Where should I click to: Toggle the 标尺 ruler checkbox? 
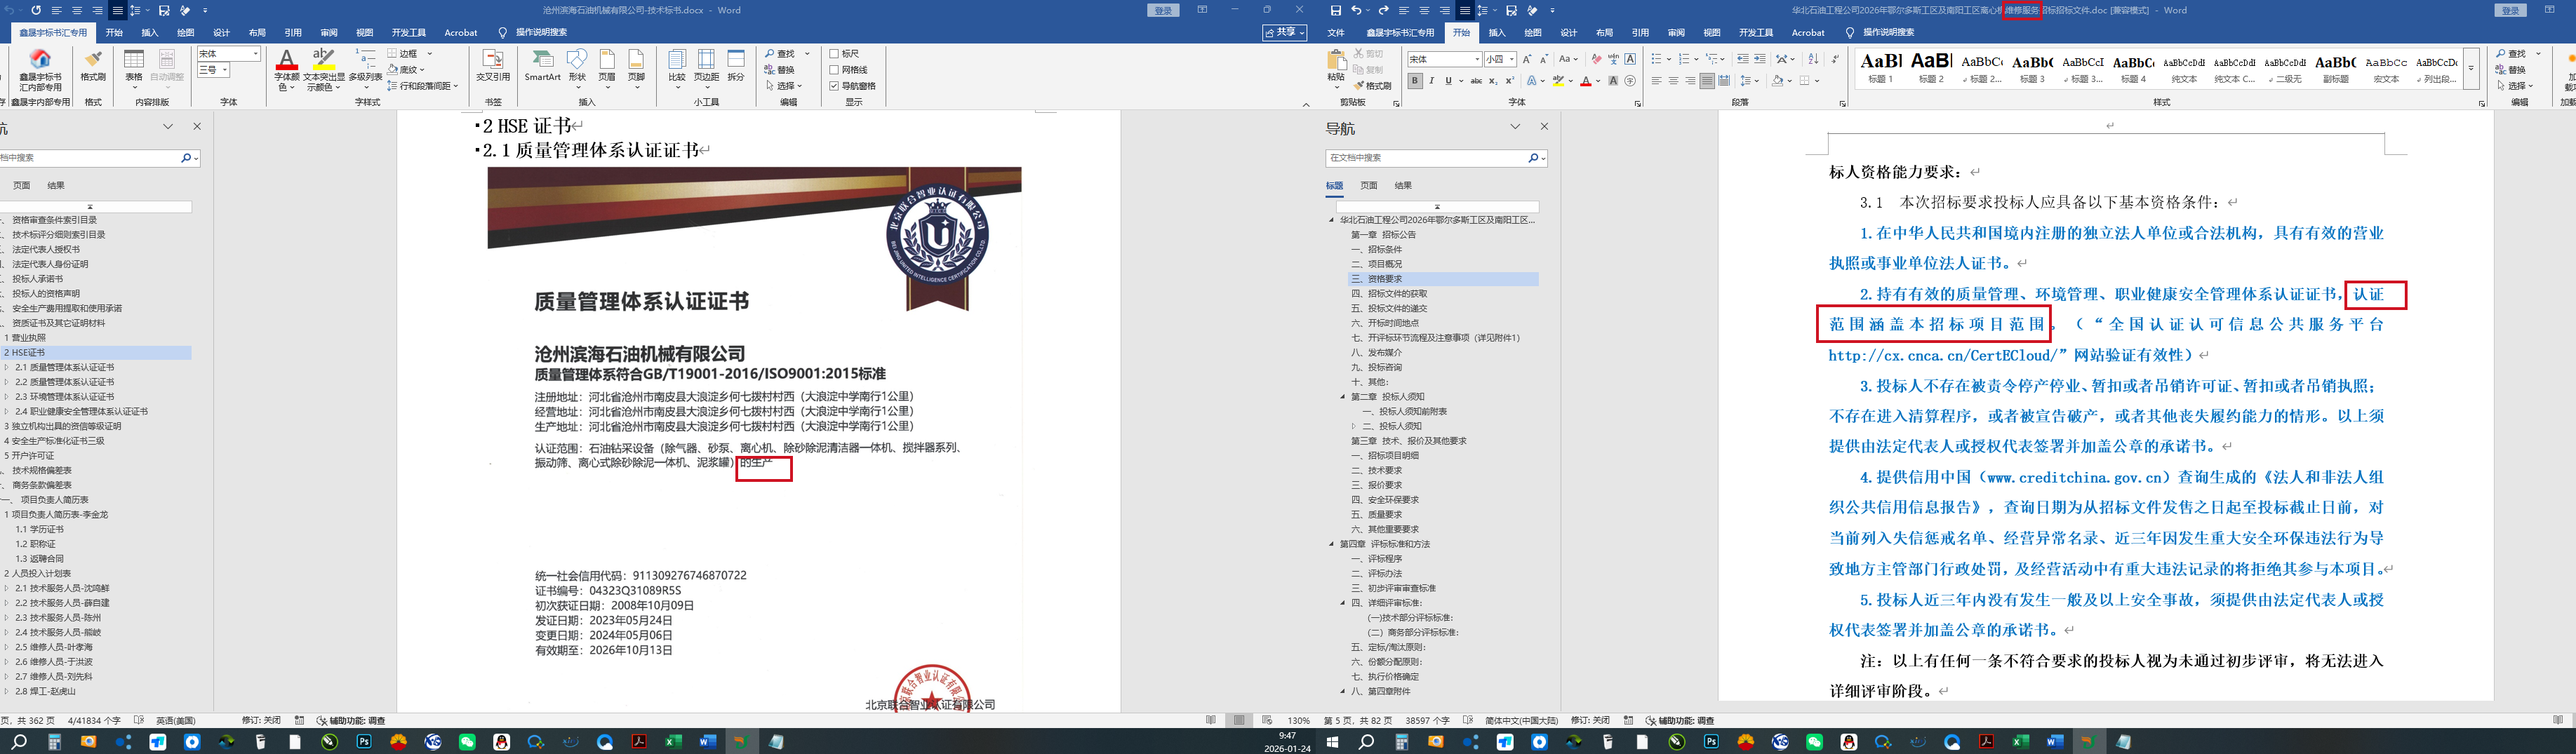(834, 54)
